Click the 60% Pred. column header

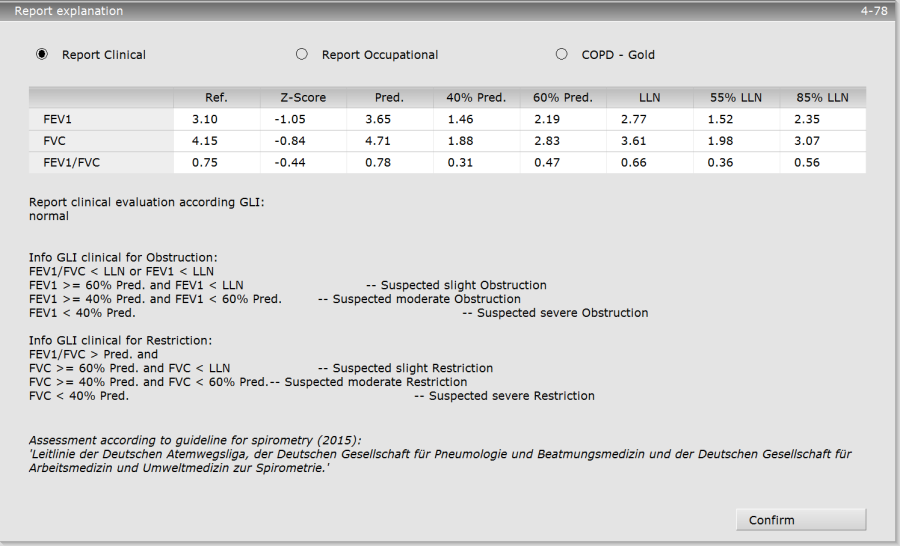563,98
